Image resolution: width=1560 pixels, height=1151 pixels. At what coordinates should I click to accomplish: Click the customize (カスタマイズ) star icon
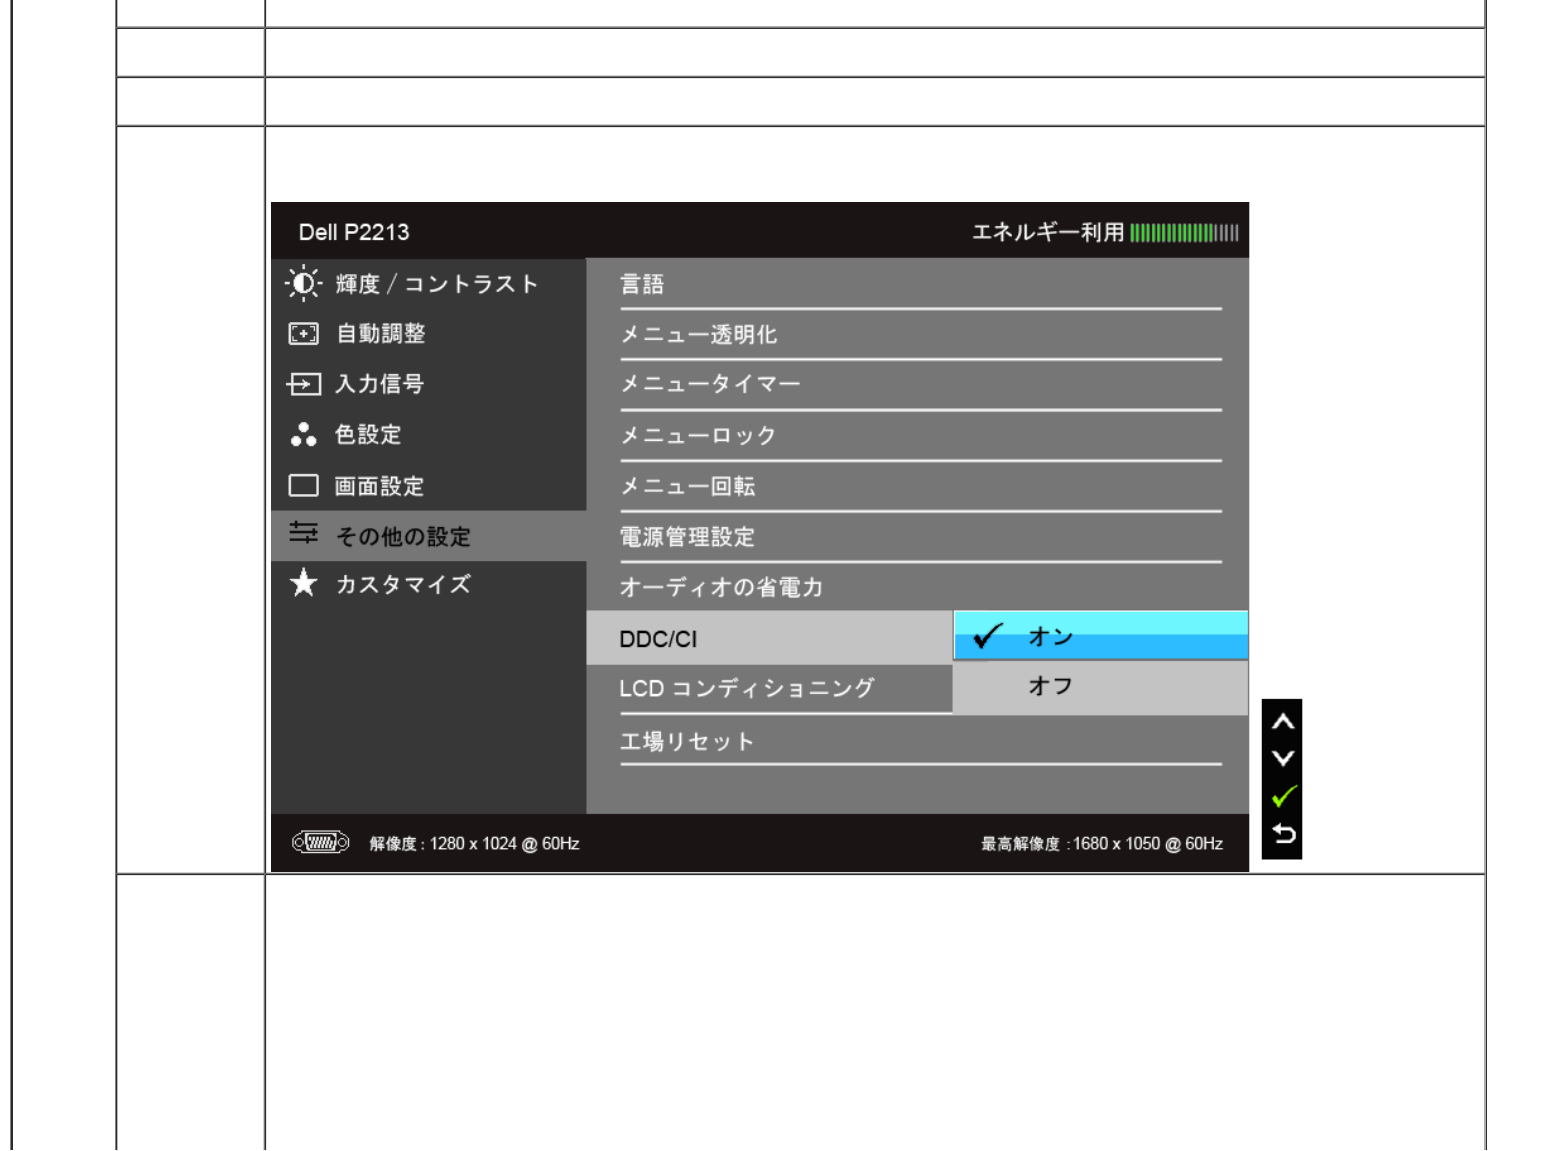pyautogui.click(x=303, y=583)
